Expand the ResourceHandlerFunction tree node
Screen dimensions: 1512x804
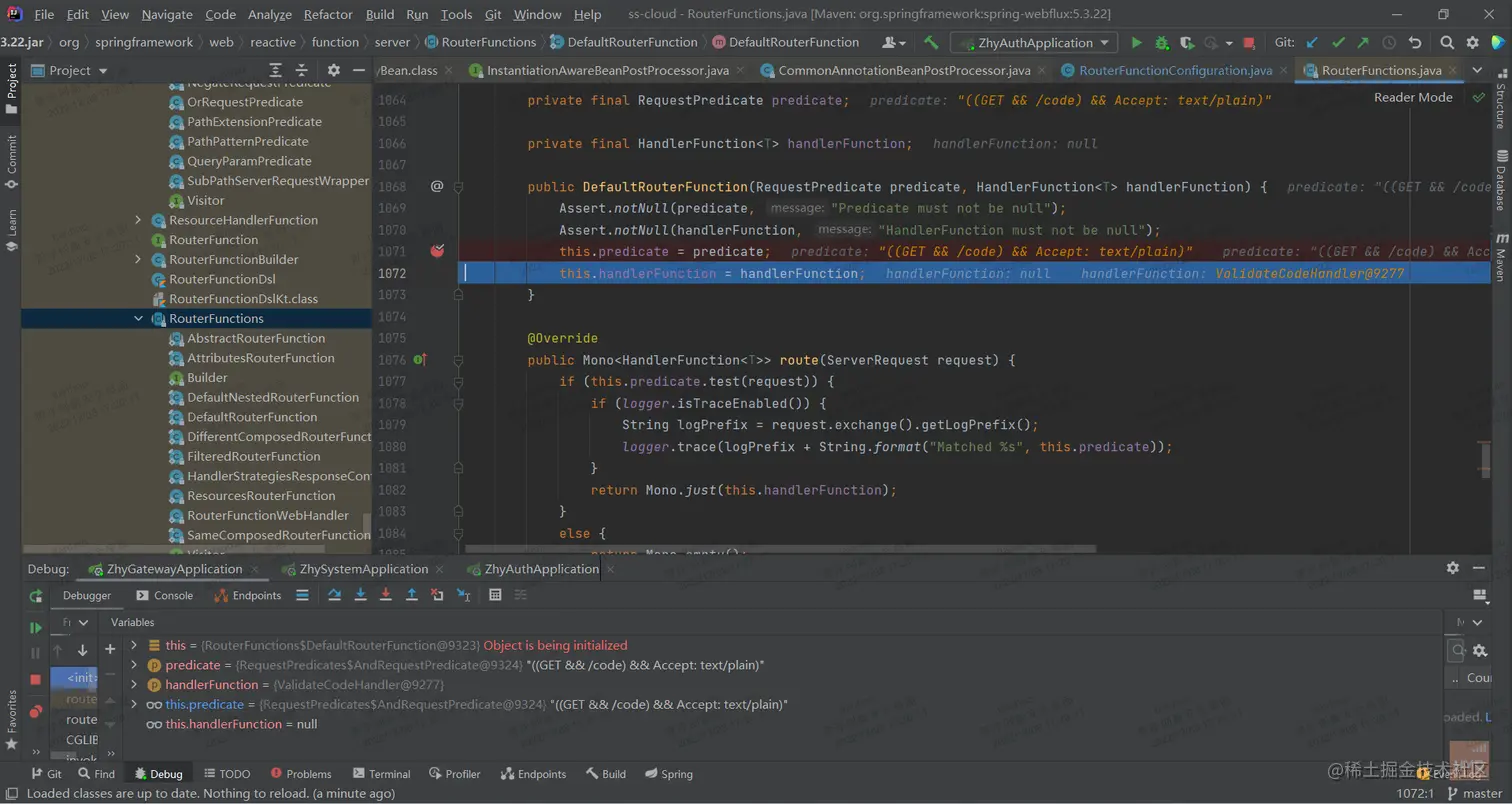coord(138,220)
